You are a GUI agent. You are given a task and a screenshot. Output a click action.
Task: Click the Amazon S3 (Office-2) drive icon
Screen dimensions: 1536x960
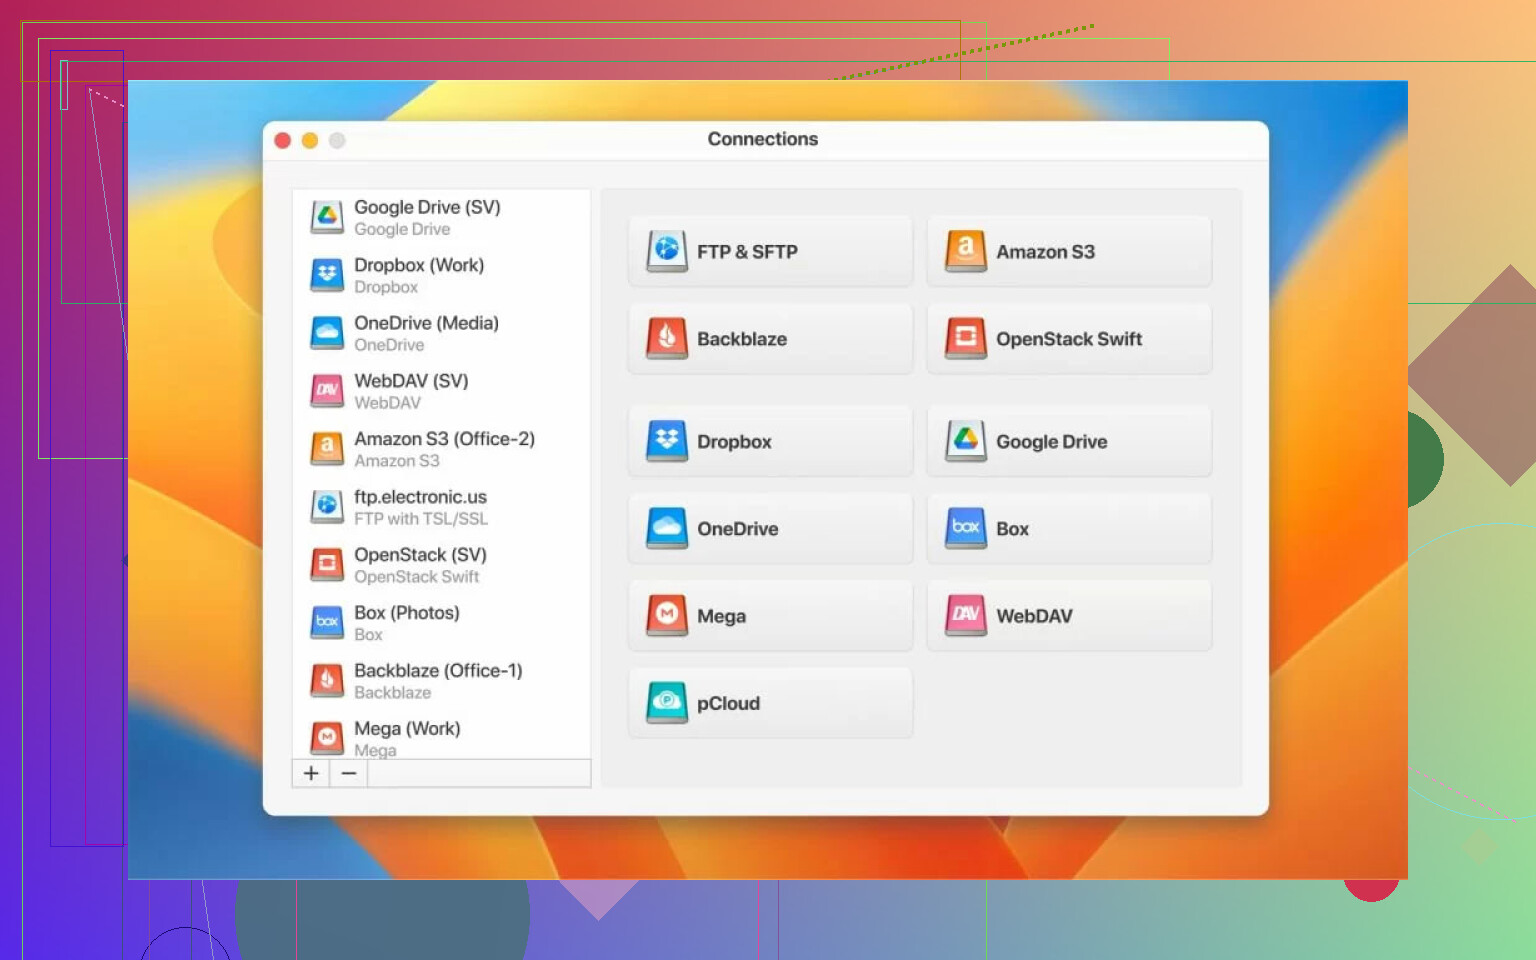pos(327,449)
